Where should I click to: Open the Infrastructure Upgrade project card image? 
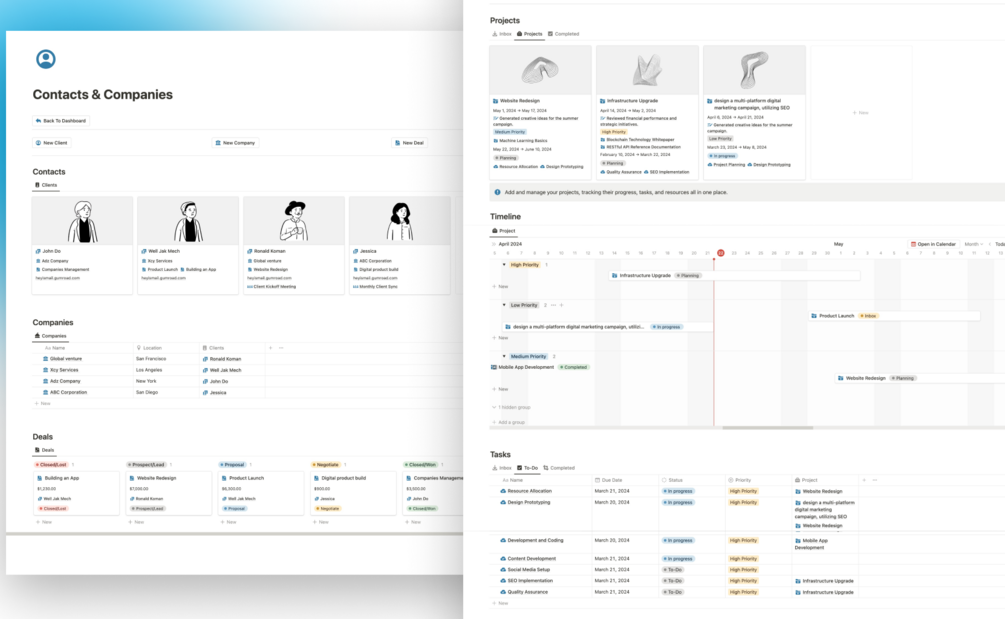(x=647, y=70)
